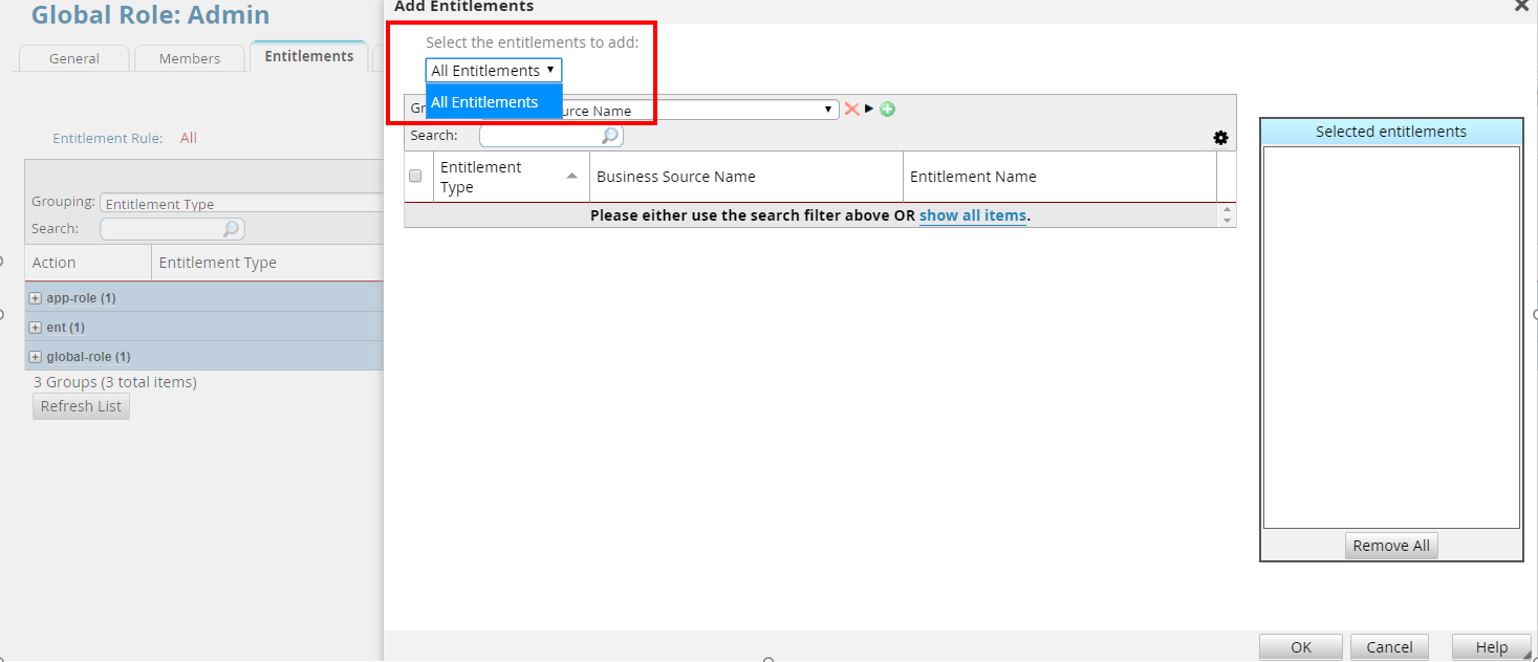Open the All Entitlements dropdown
1538x662 pixels.
click(494, 70)
